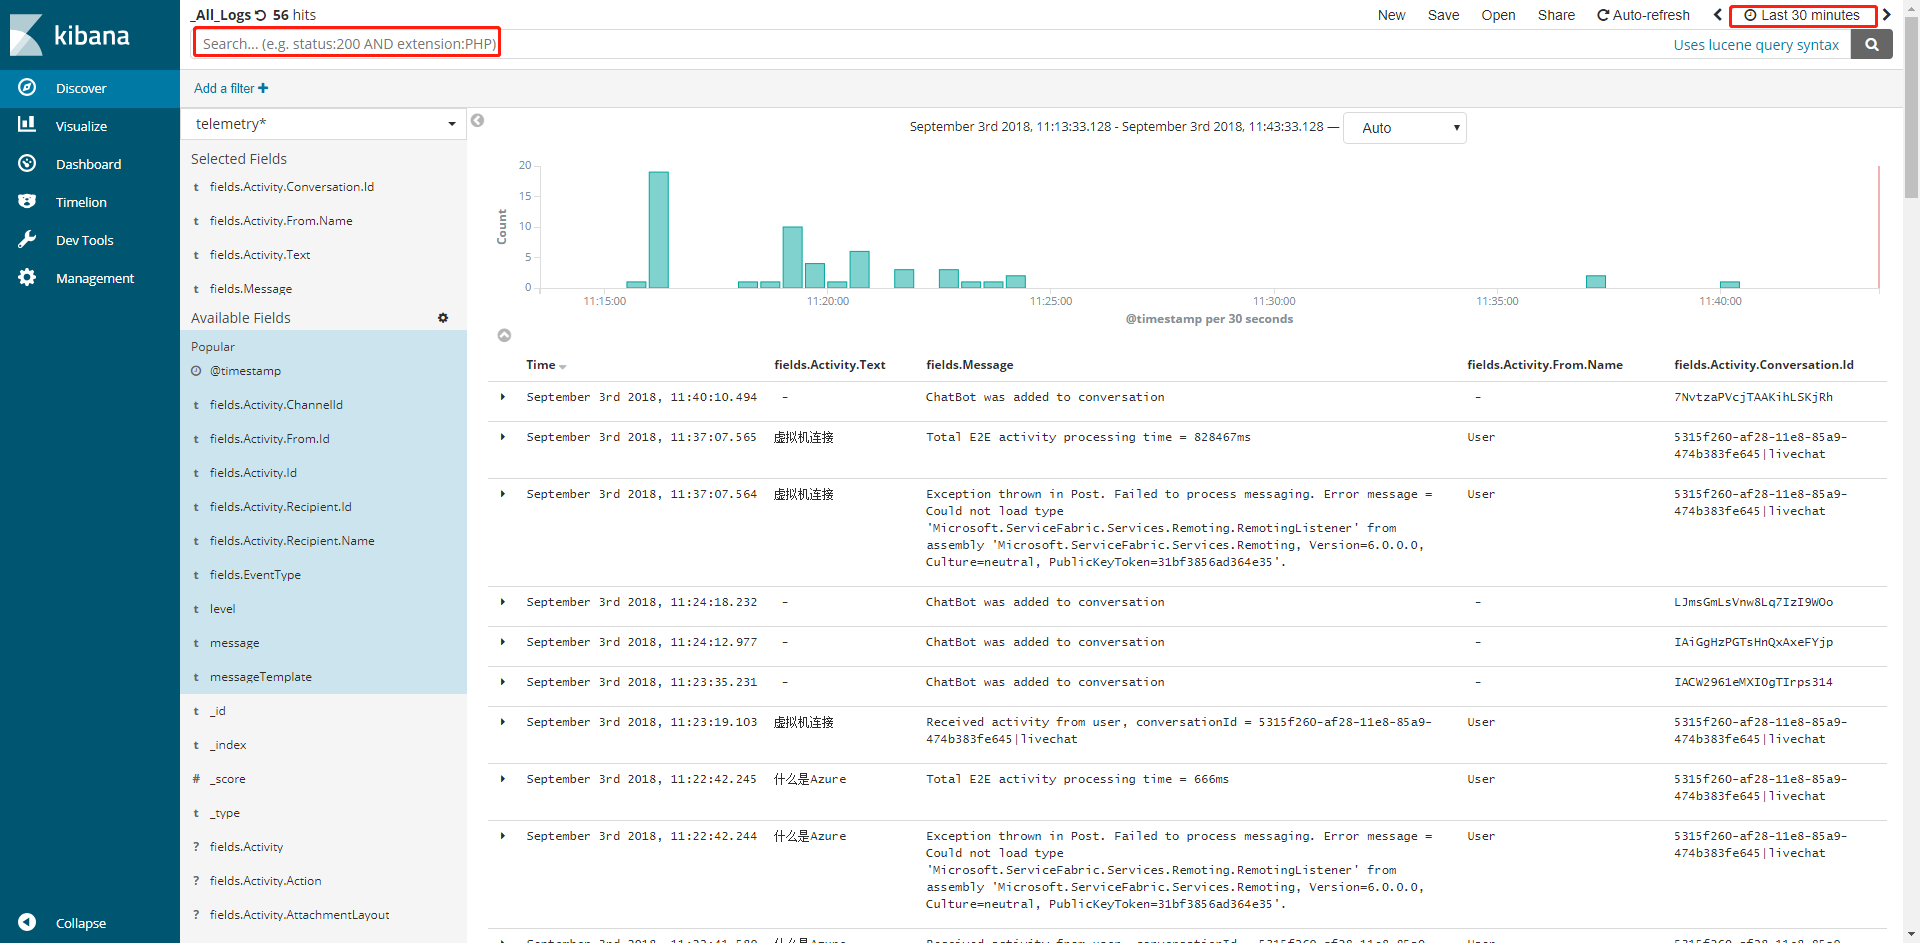
Task: Expand the 11:24:12.977 log row
Action: coord(503,642)
